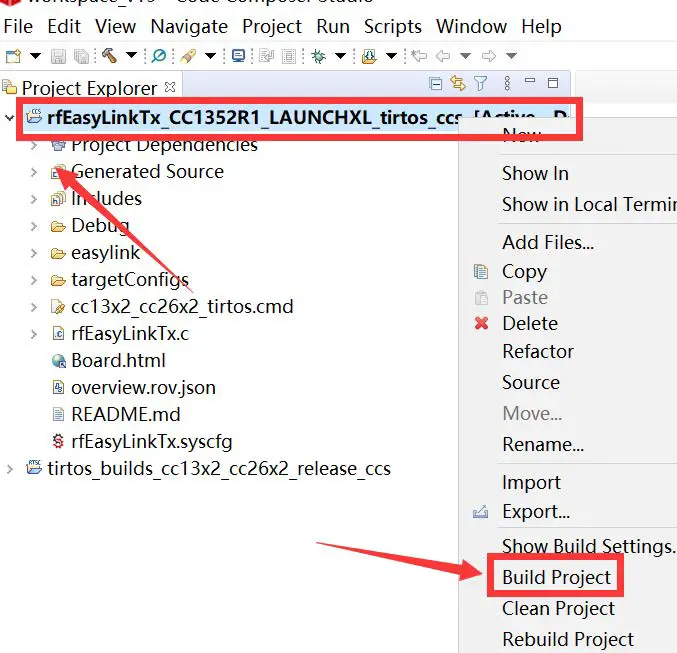Viewport: 677px width, 653px height.
Task: Minimize the Project Explorer panel
Action: click(x=530, y=81)
